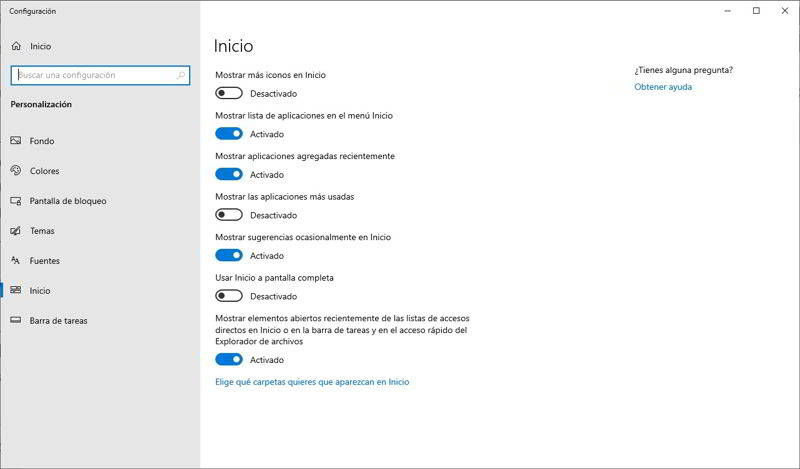The height and width of the screenshot is (469, 800).
Task: Click the Home icon in sidebar
Action: pyautogui.click(x=16, y=46)
